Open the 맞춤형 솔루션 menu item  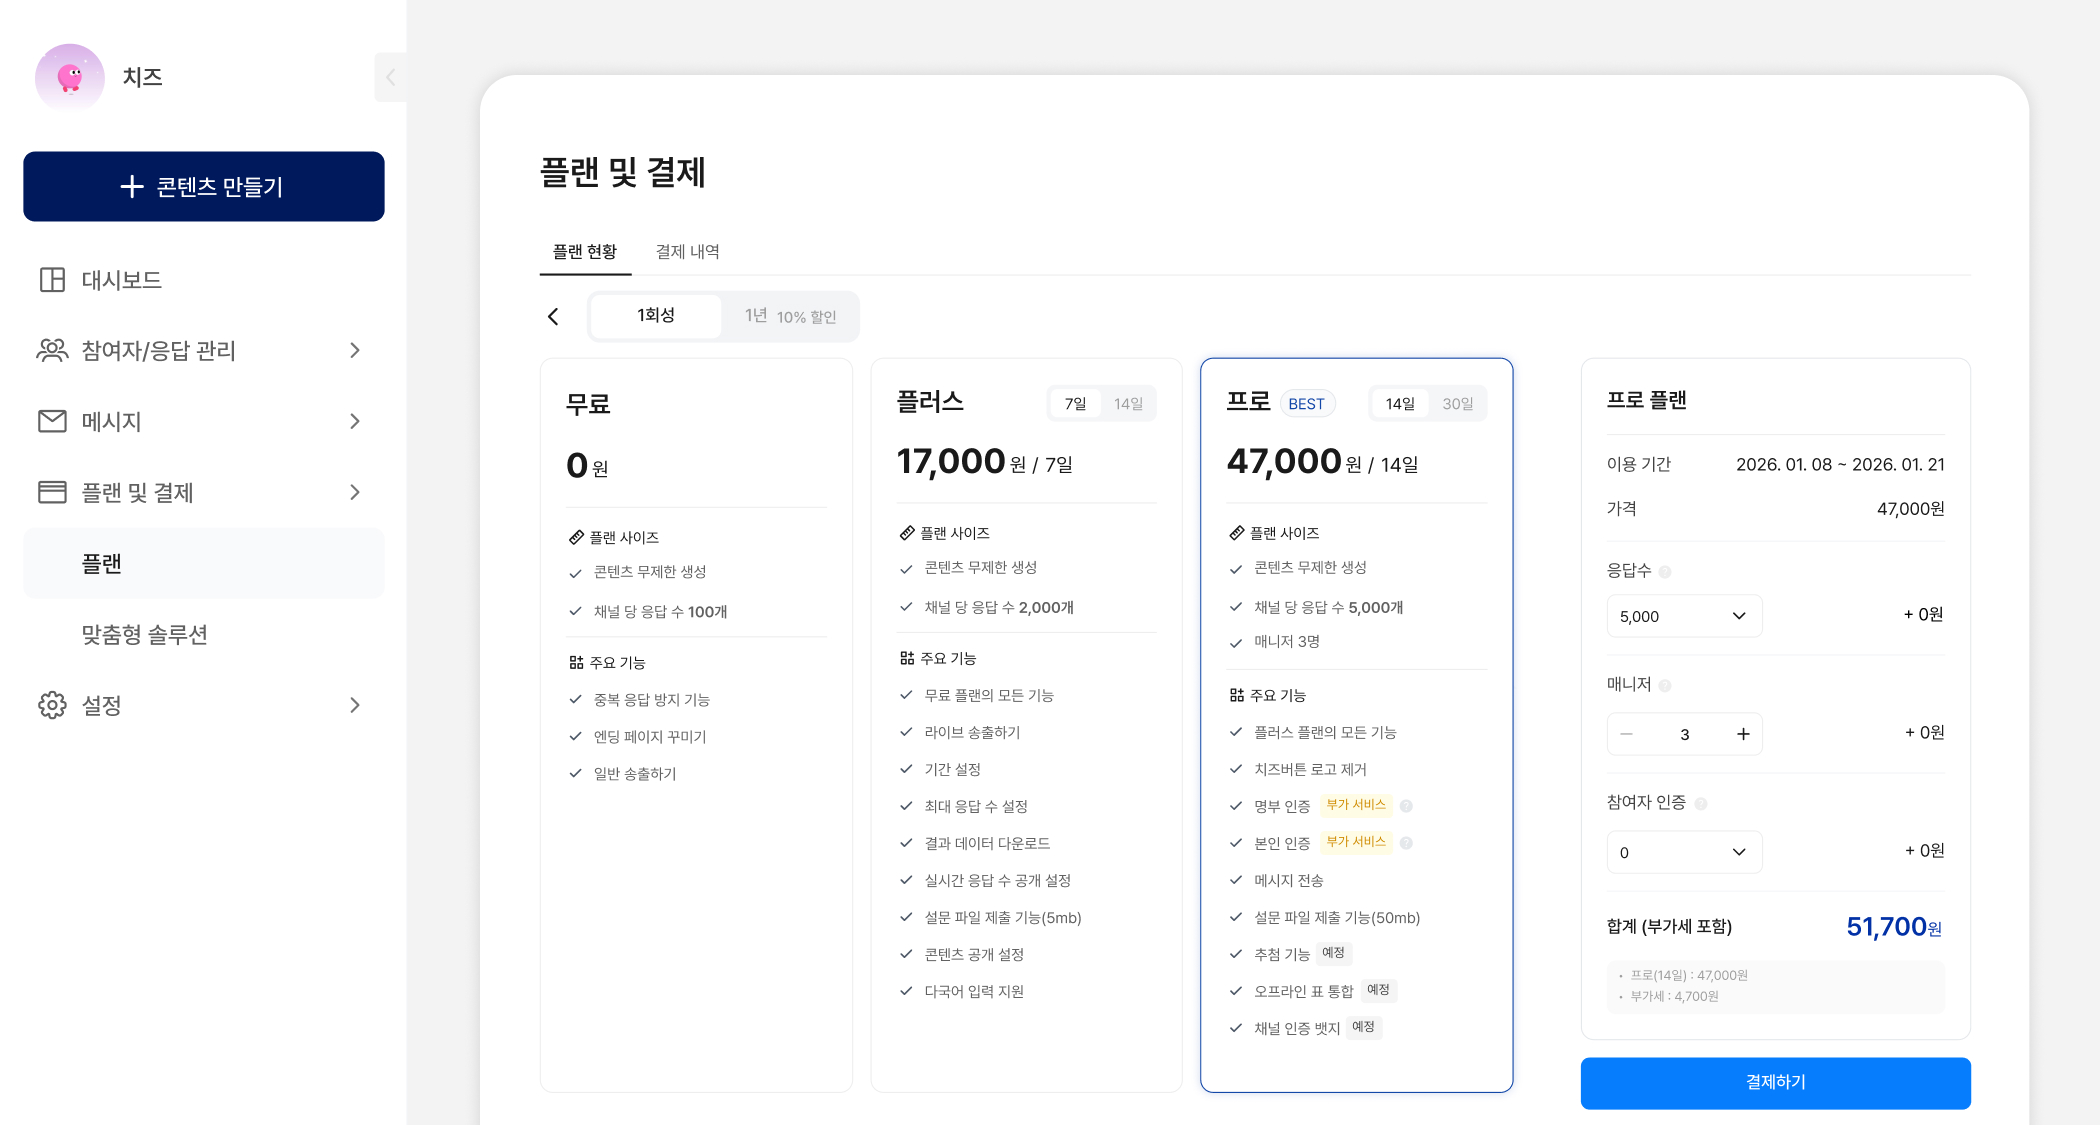point(145,635)
